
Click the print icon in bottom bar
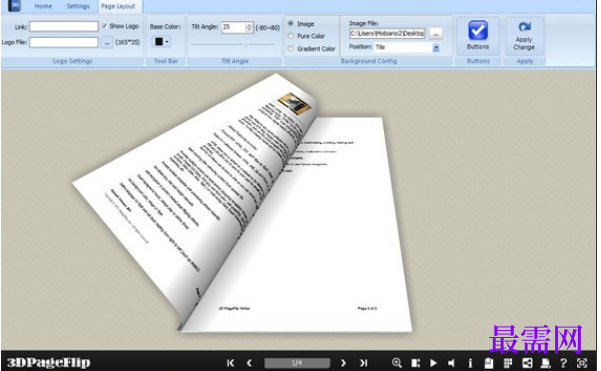coord(545,363)
